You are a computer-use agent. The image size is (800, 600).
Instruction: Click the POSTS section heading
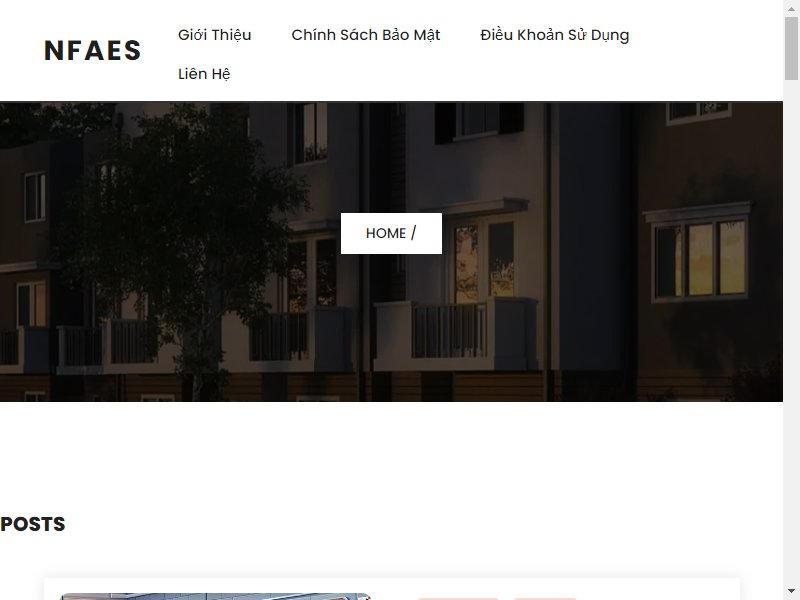33,524
